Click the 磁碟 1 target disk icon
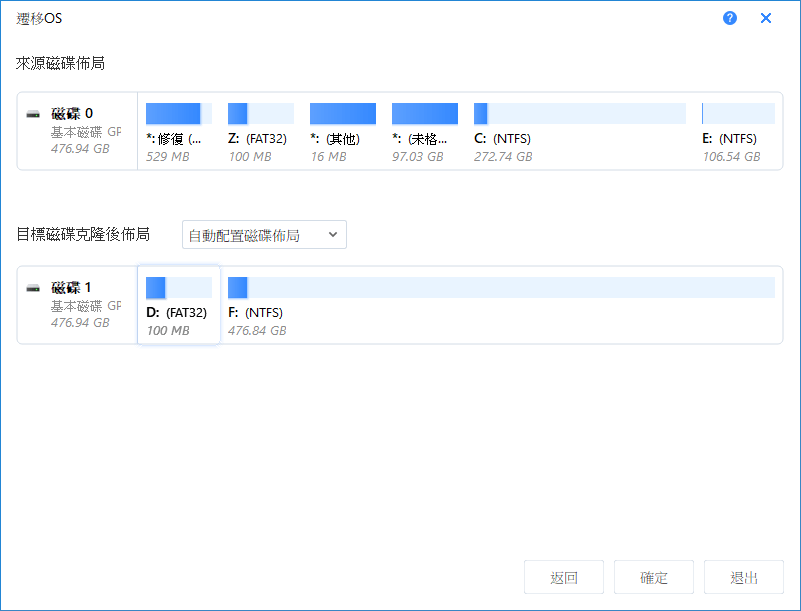The width and height of the screenshot is (801, 611). coord(34,288)
